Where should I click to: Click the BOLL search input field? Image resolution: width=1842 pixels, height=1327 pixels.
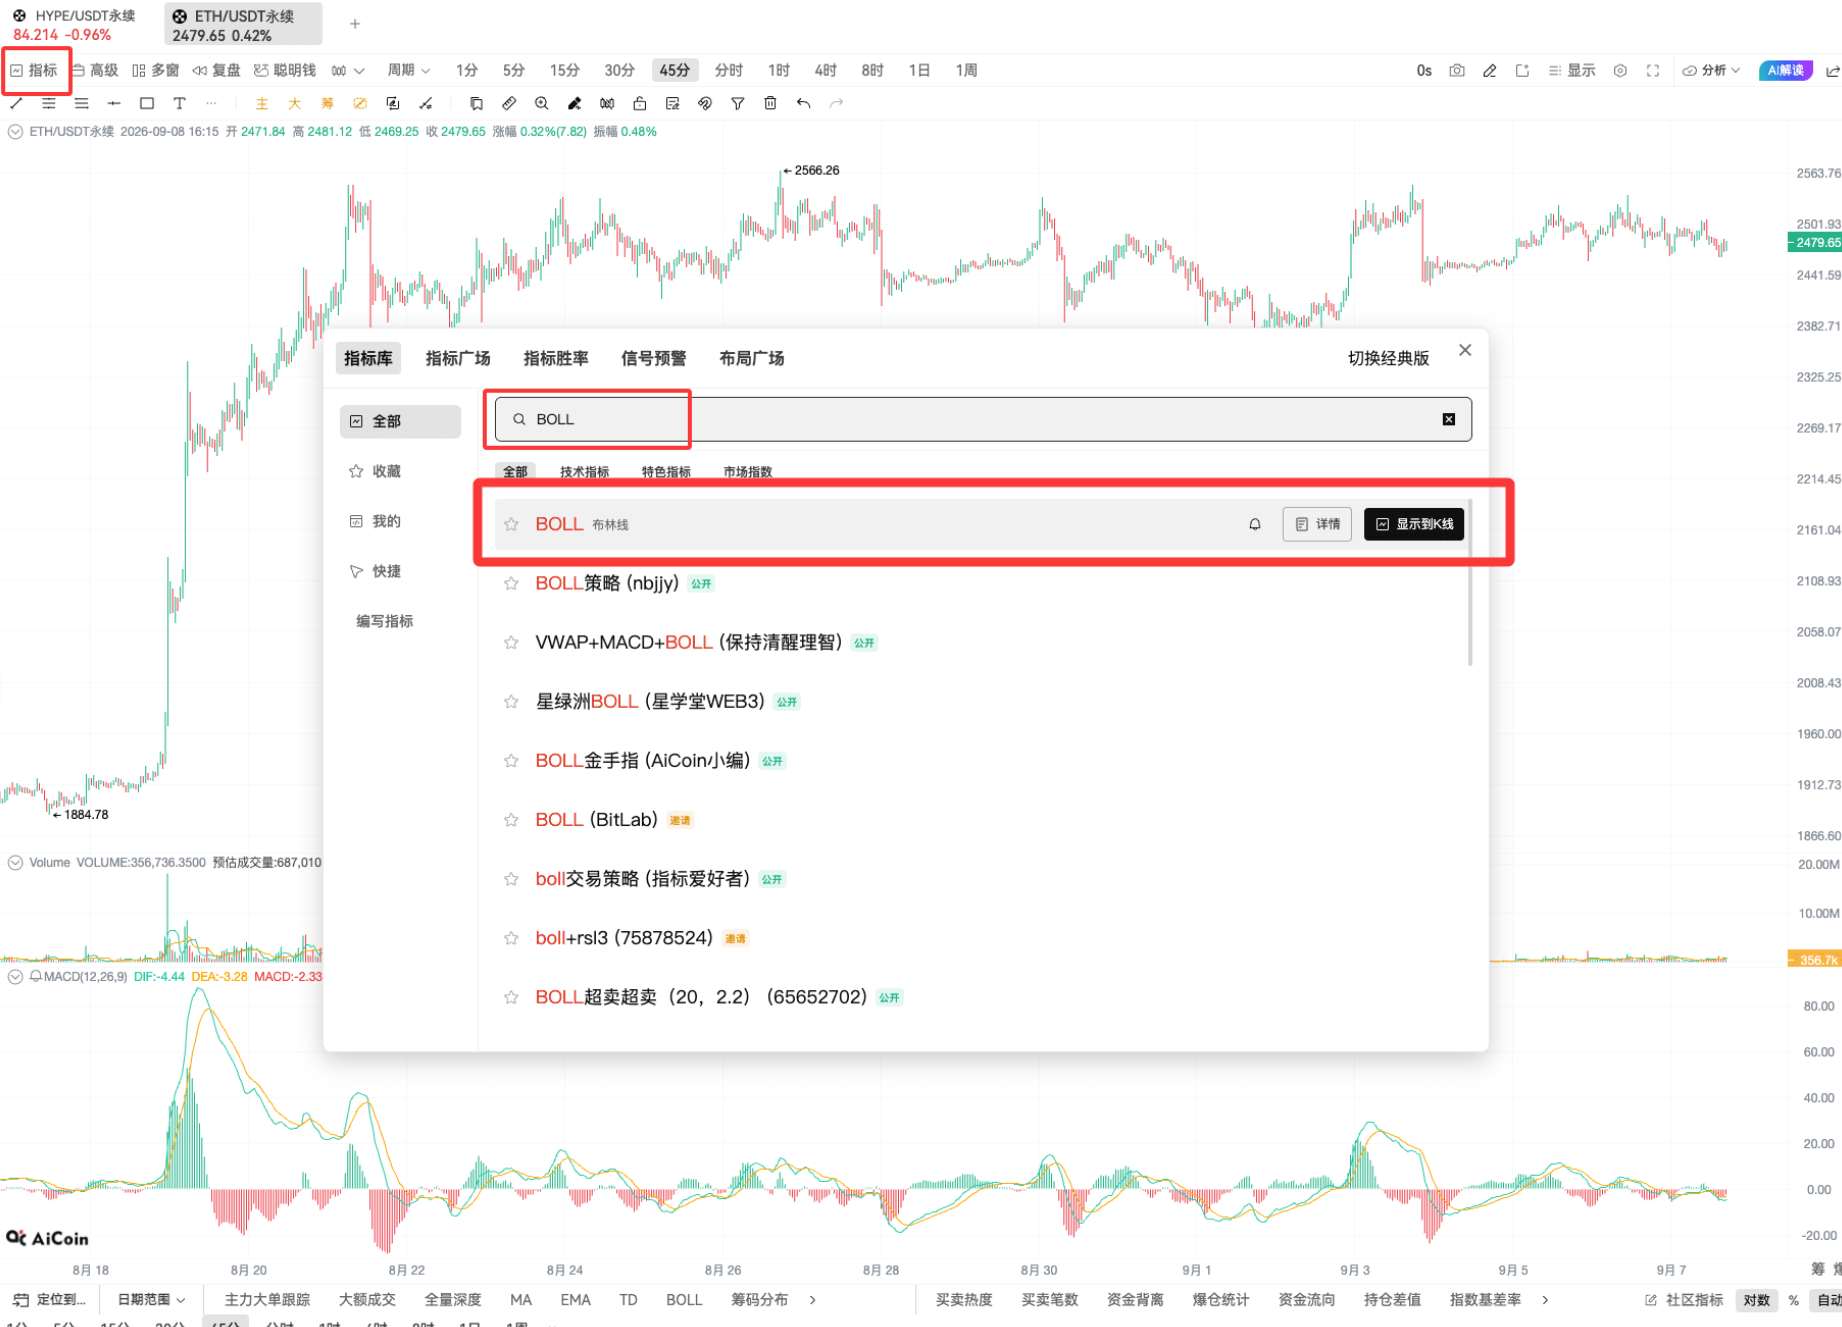tap(983, 419)
